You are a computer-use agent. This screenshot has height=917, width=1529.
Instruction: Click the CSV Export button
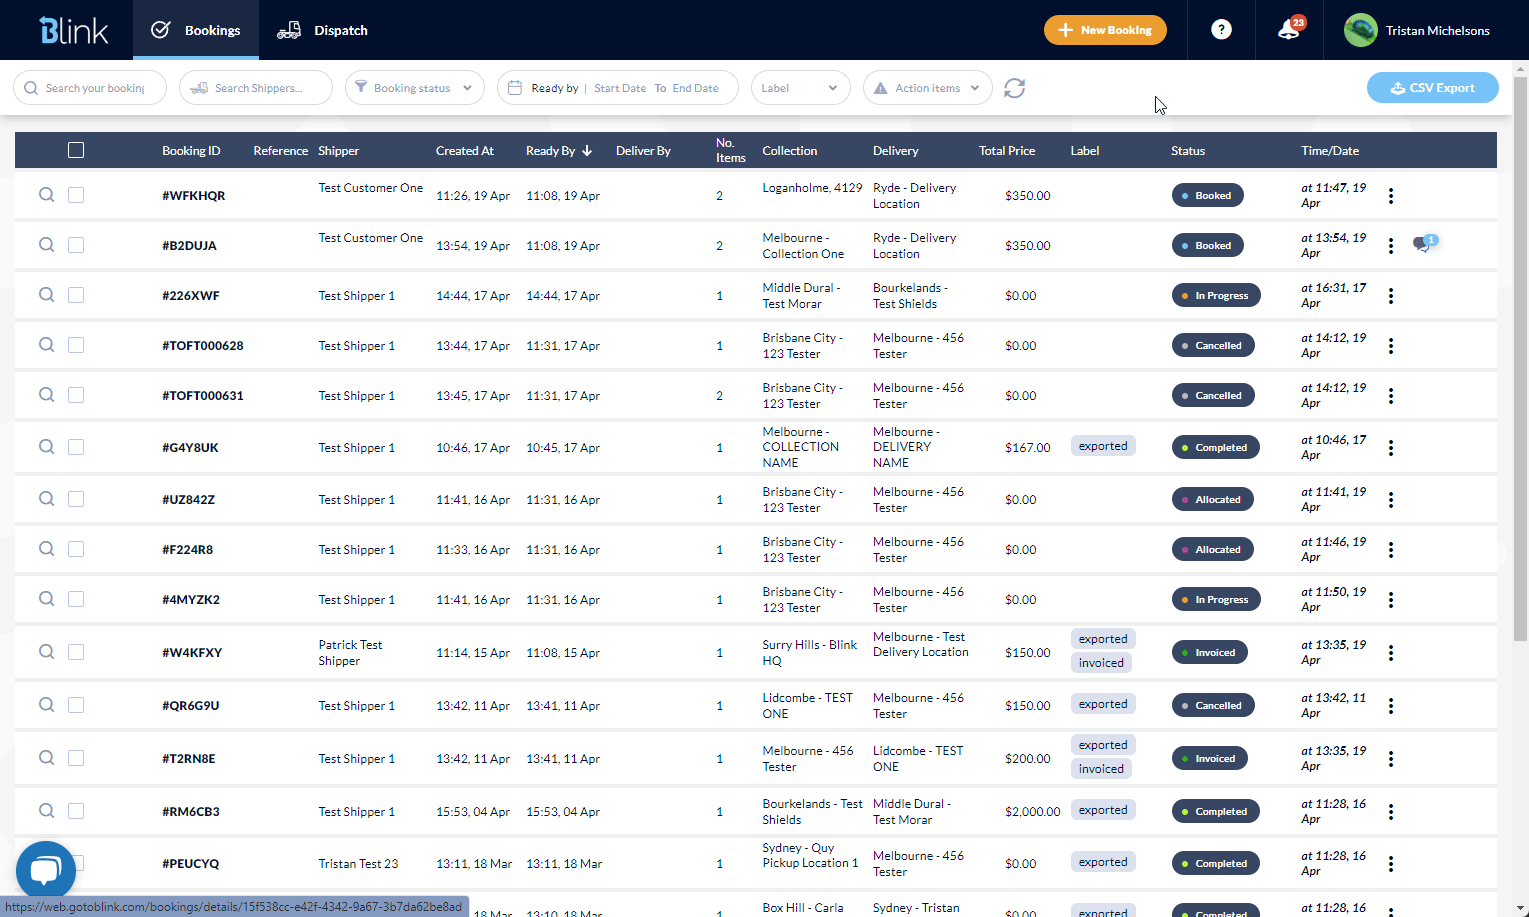1432,87
